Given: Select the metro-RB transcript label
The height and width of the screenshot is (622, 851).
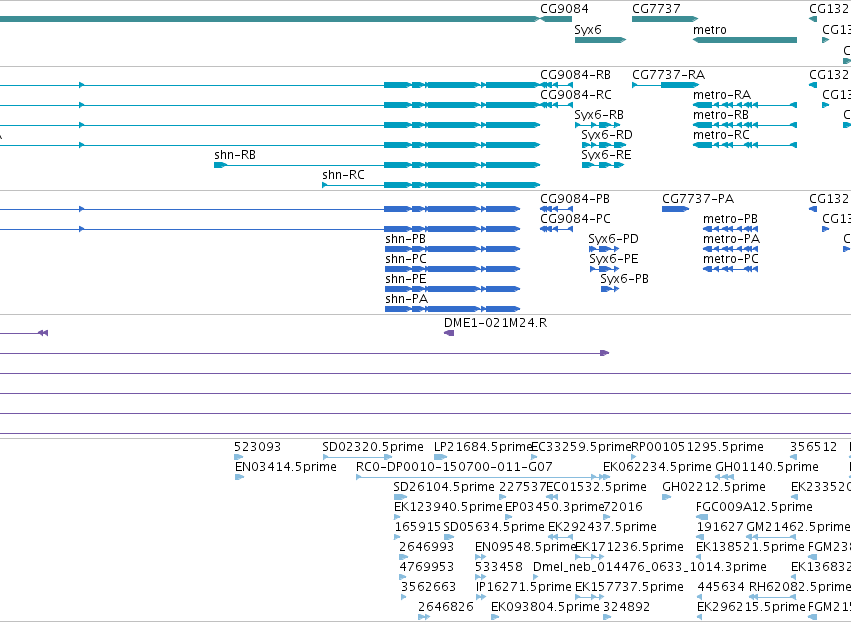Looking at the screenshot, I should point(721,115).
